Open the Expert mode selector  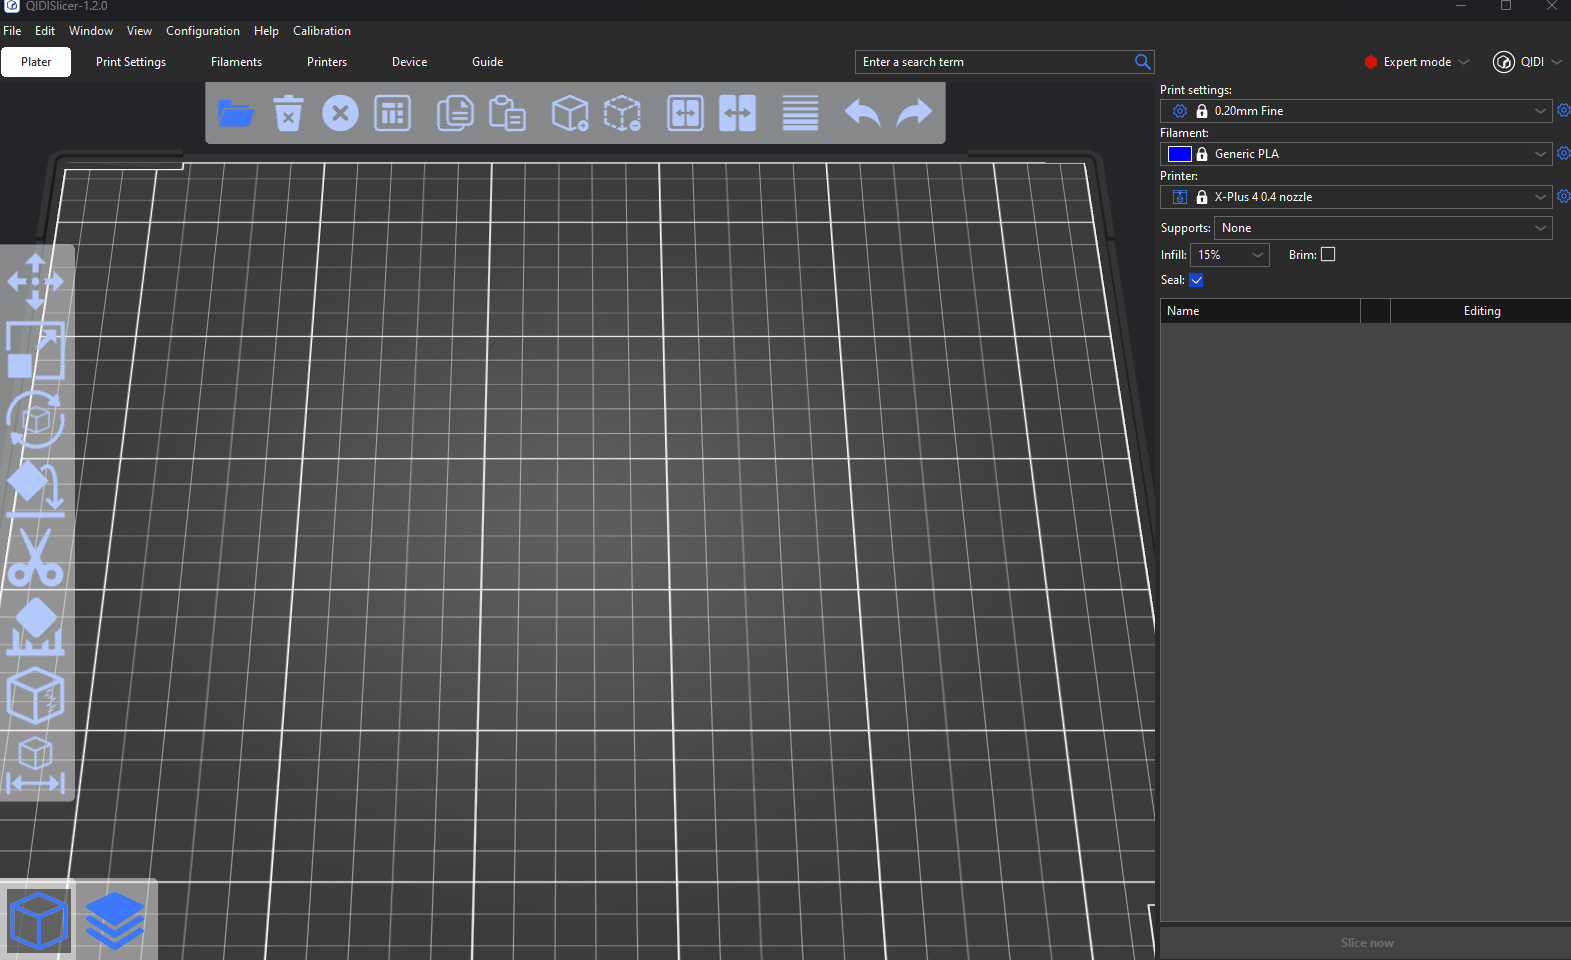pos(1417,62)
